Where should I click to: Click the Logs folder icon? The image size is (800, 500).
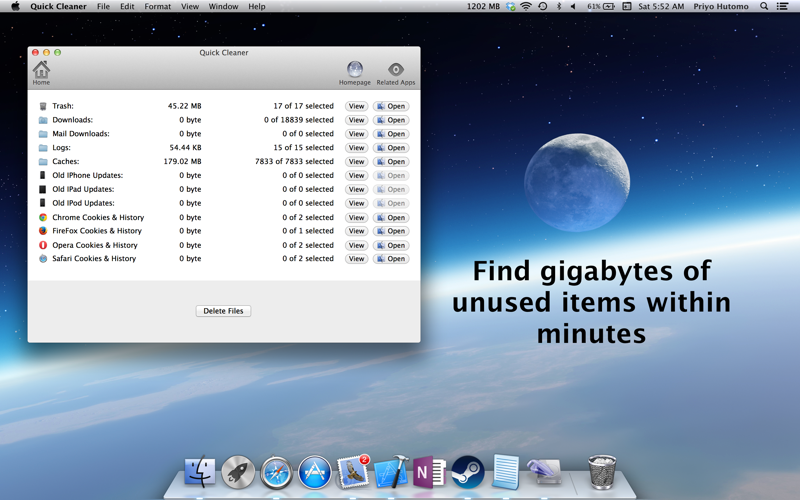[x=43, y=147]
